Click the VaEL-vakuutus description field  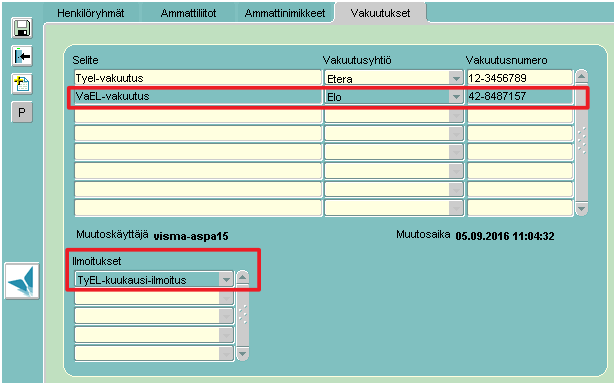tap(198, 96)
